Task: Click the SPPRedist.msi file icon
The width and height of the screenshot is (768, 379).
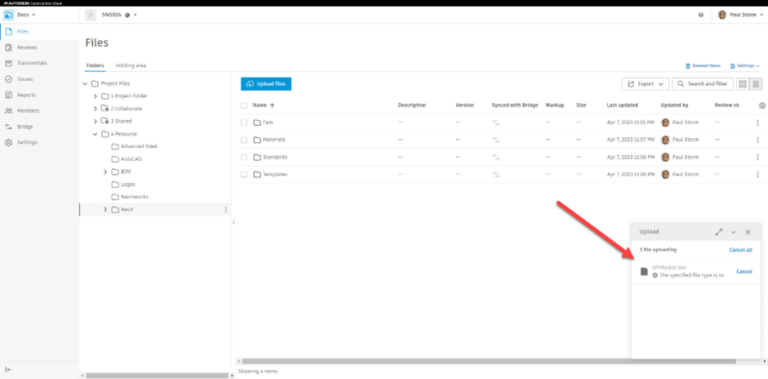Action: pyautogui.click(x=644, y=271)
